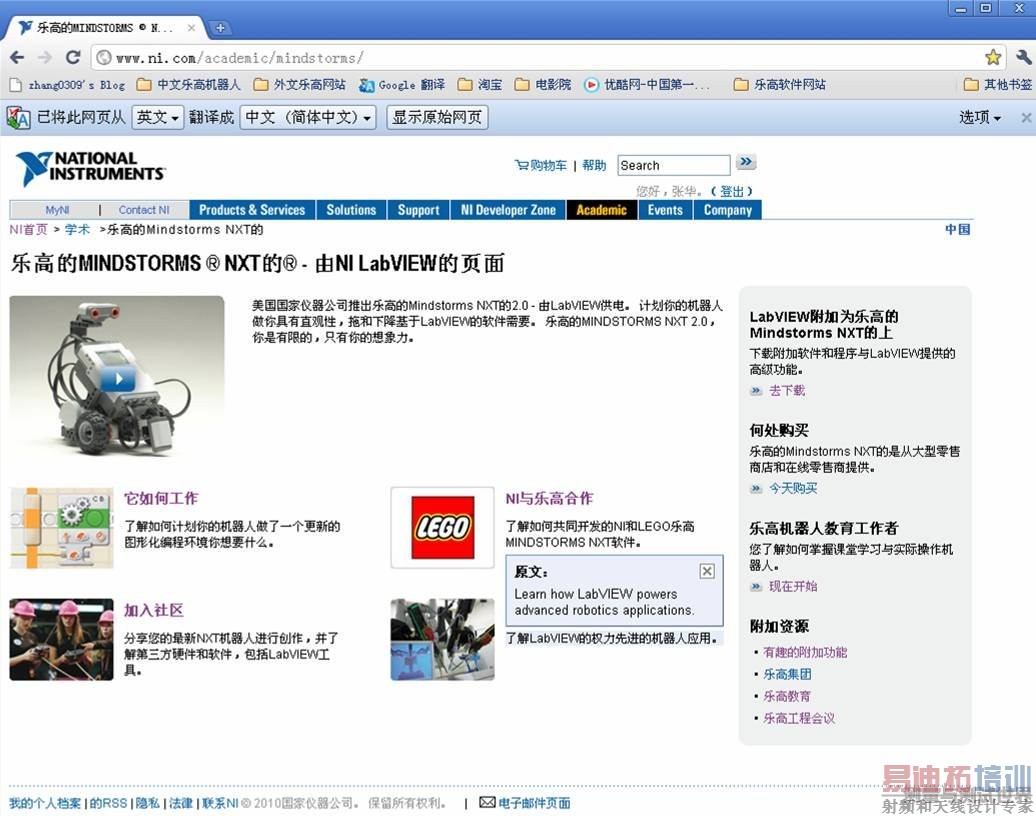Click the 它如何工作 thumbnail image

click(61, 528)
